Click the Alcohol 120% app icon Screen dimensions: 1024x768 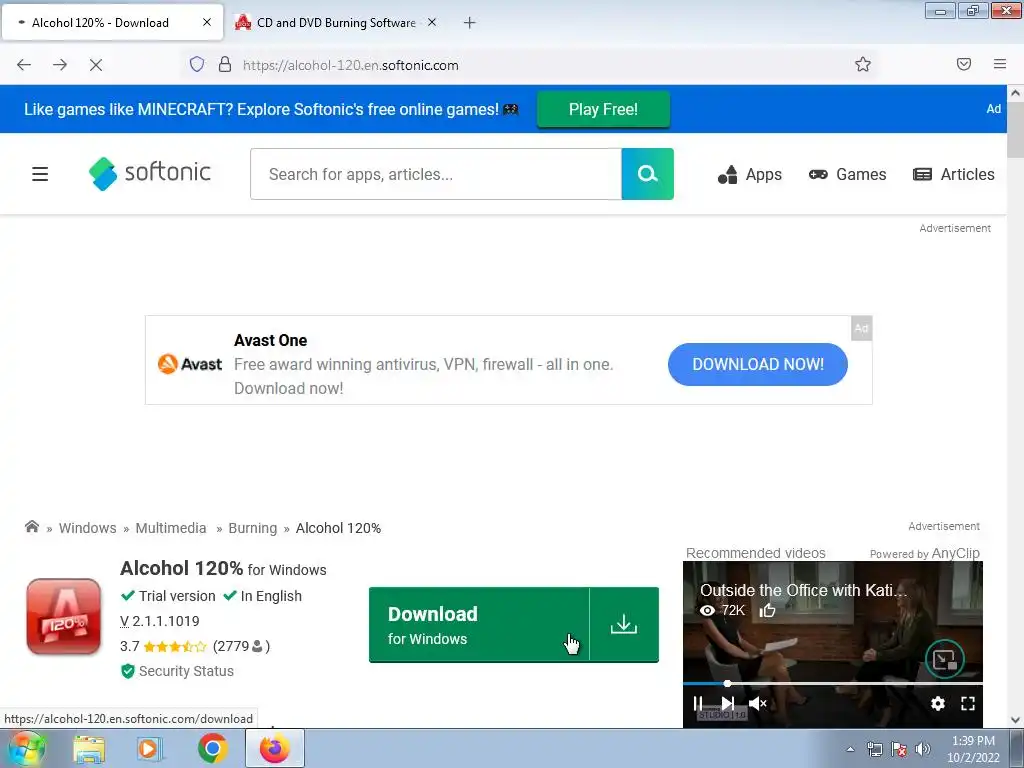click(63, 616)
